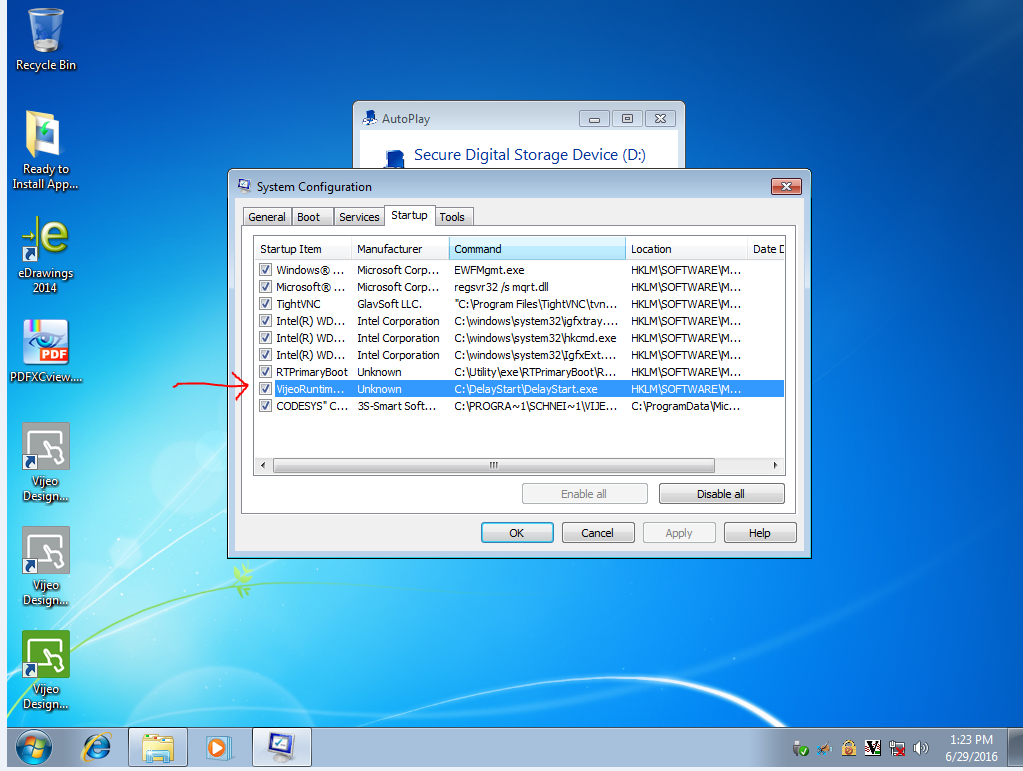Screen dimensions: 1023x771
Task: Launch eDrawings 2014 desktop shortcut
Action: 45,254
